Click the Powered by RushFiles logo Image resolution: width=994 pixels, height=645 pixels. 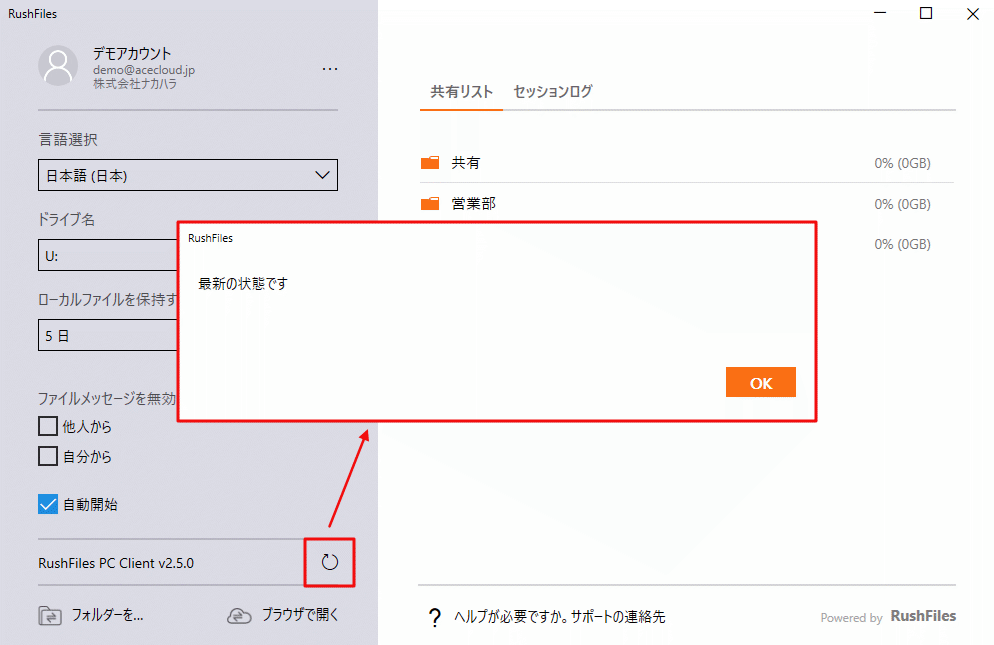pos(888,616)
